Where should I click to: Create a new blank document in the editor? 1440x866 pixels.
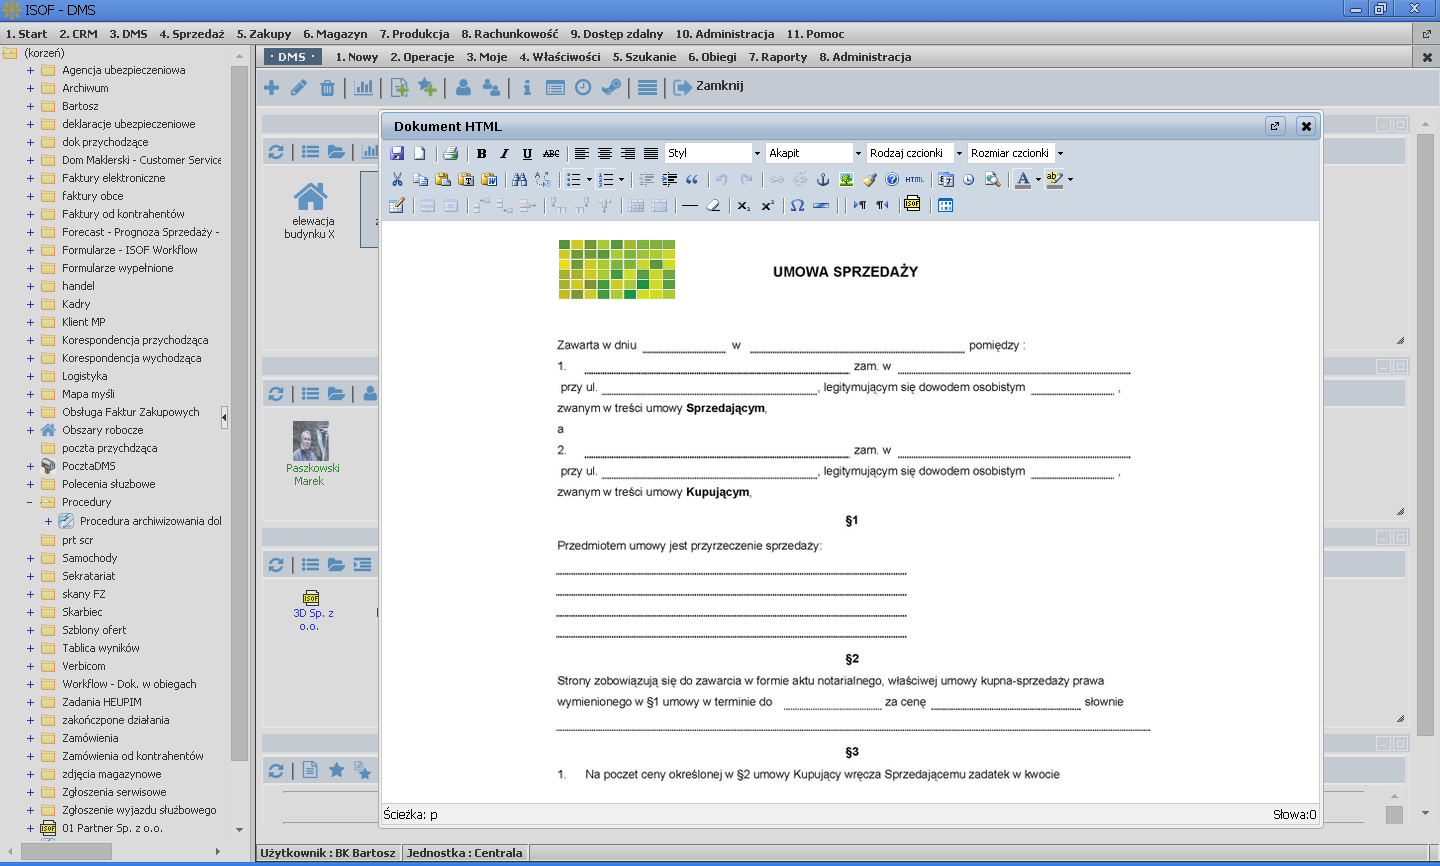420,153
